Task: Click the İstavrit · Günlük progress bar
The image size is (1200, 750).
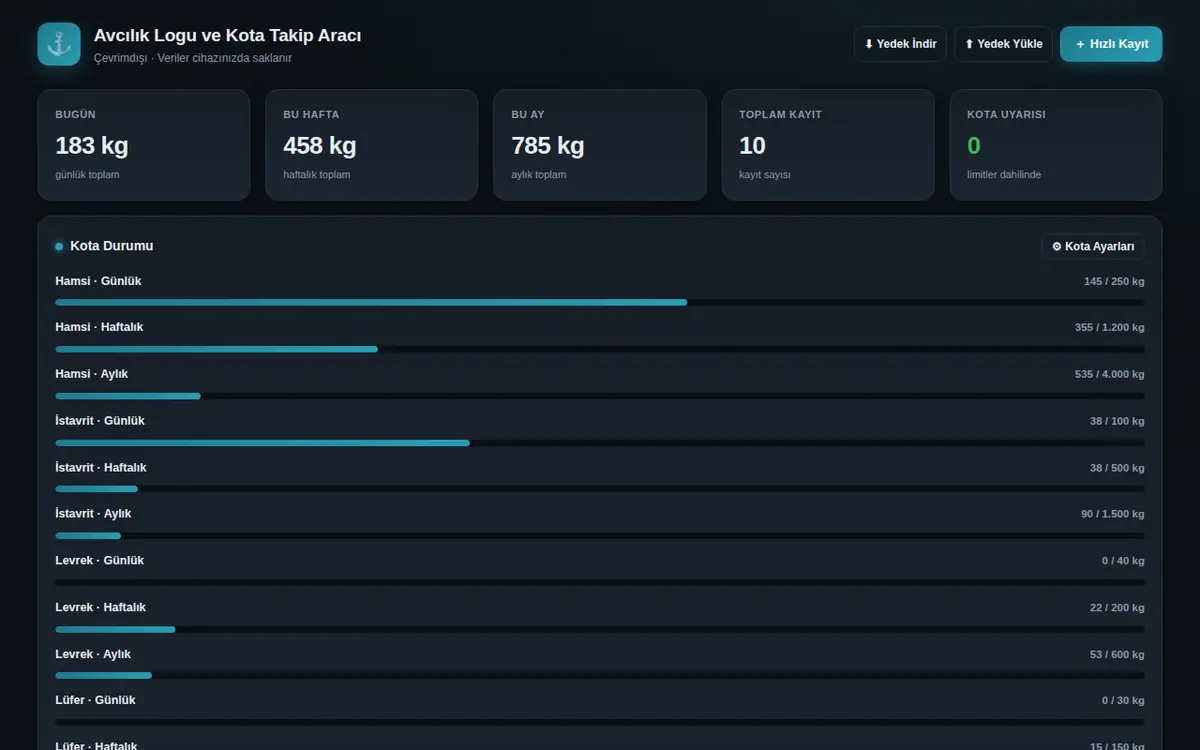Action: point(600,442)
